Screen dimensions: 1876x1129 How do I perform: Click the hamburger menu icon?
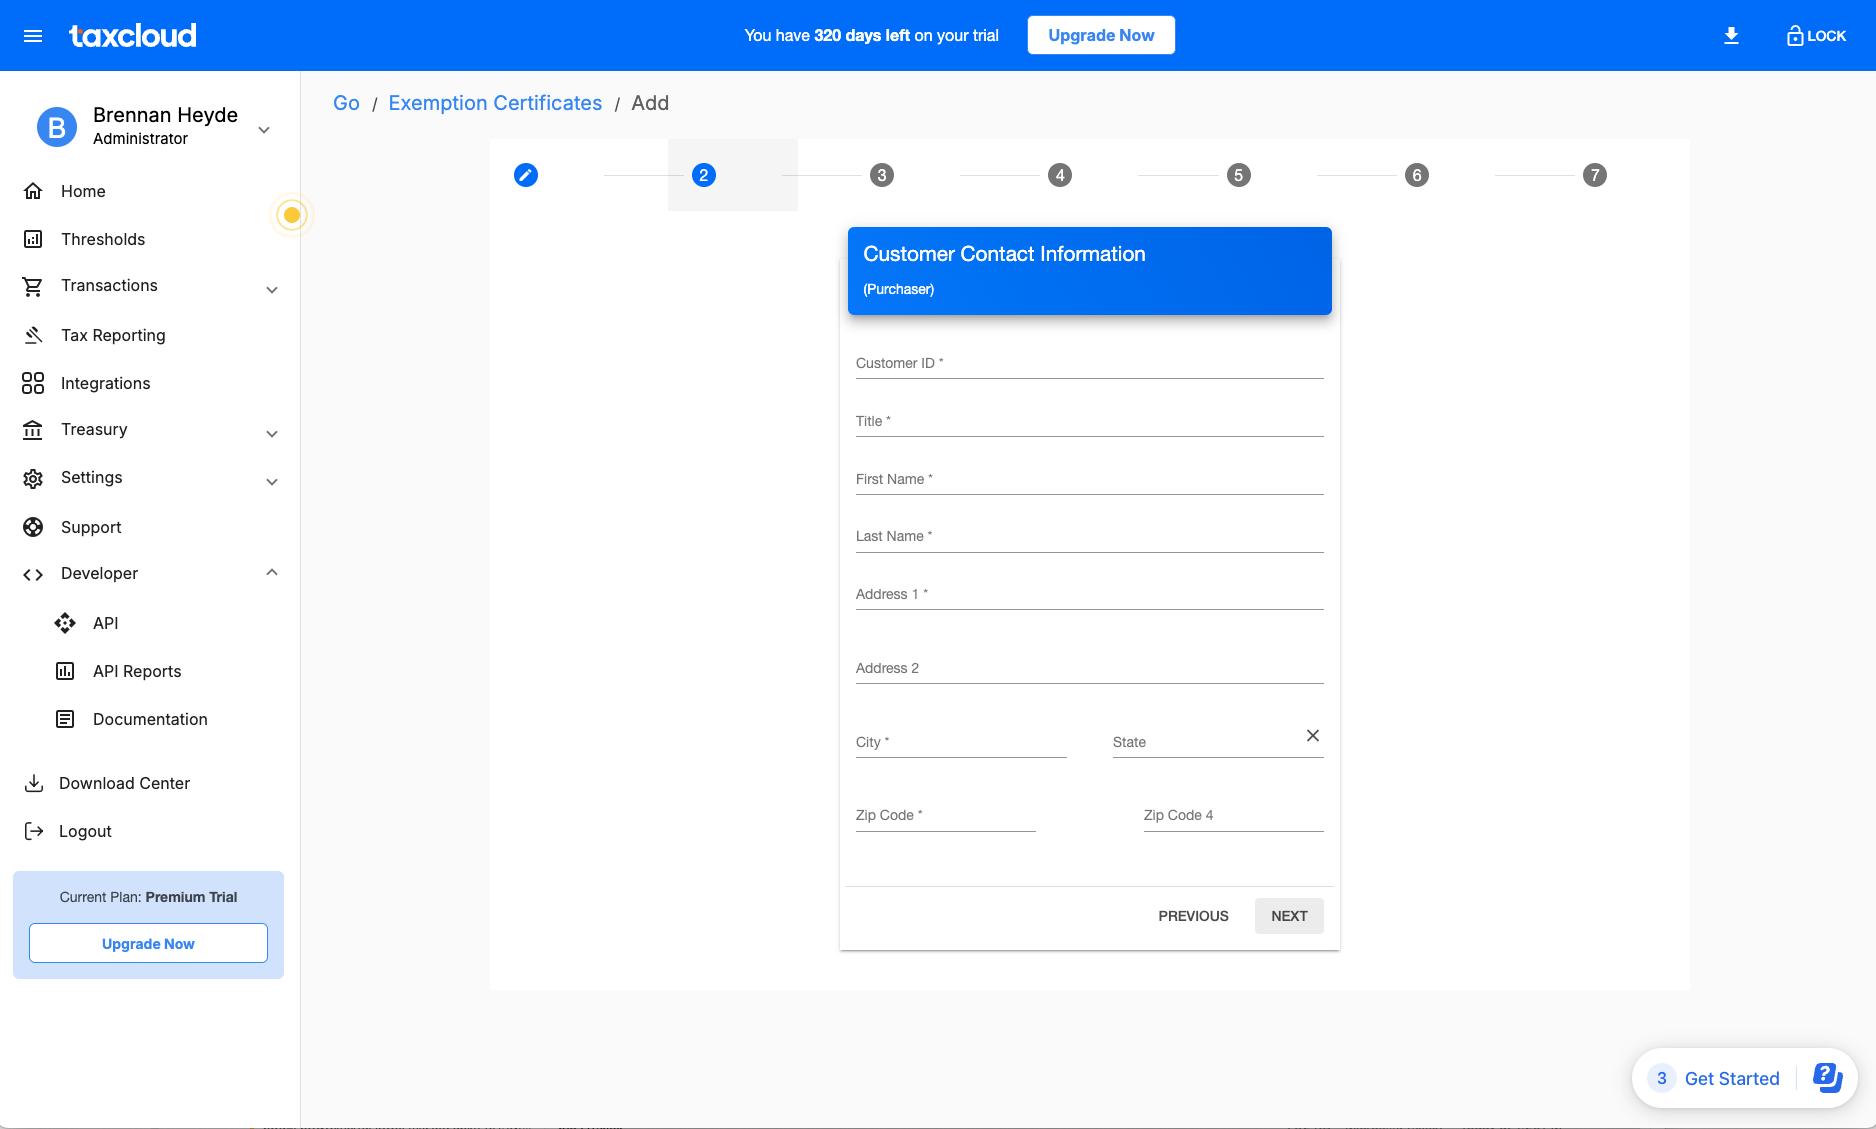tap(33, 36)
